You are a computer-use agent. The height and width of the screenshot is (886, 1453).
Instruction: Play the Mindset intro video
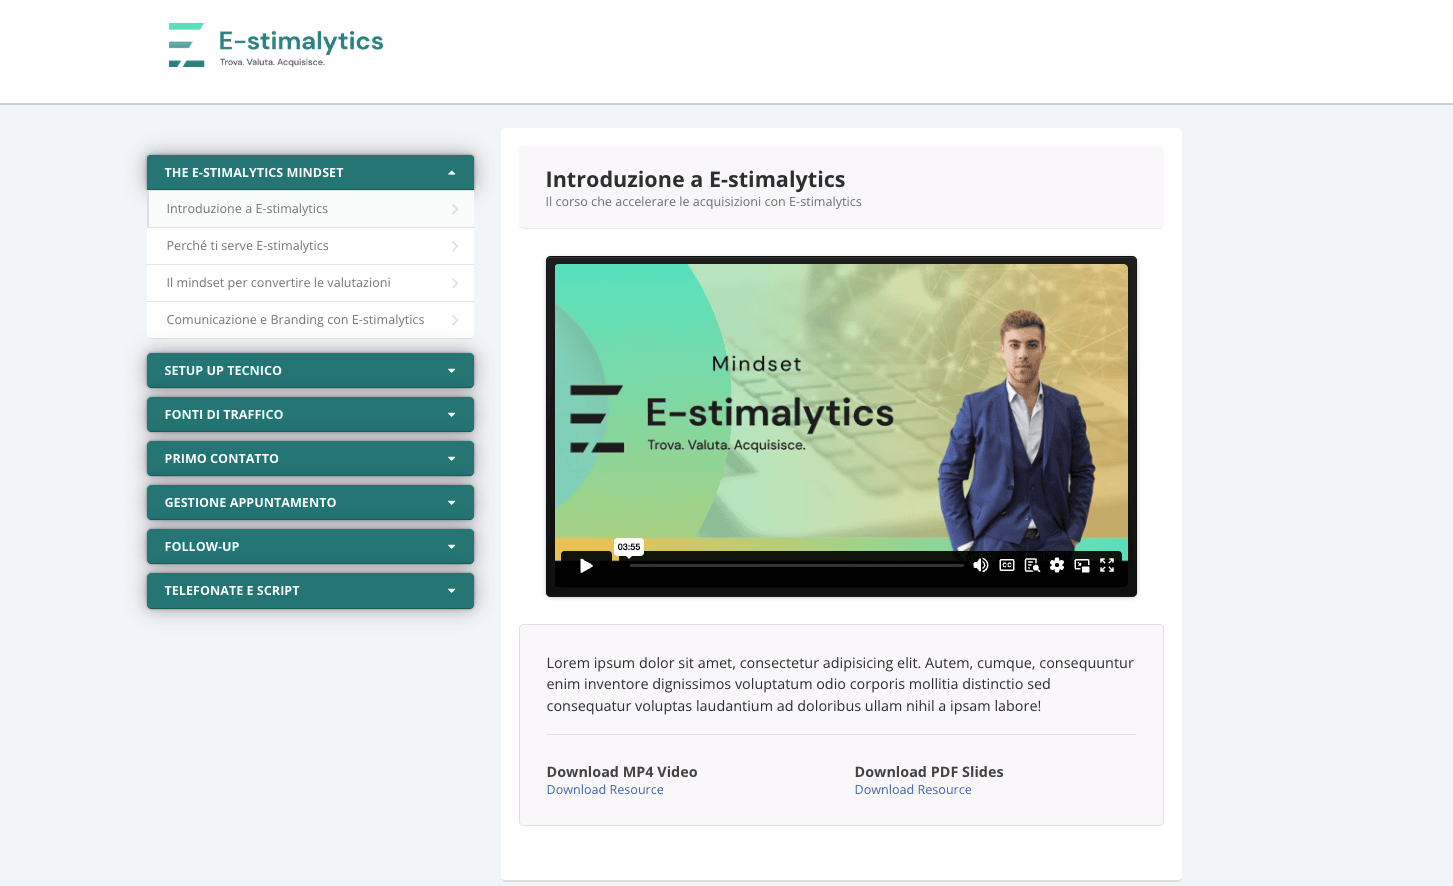click(x=586, y=566)
